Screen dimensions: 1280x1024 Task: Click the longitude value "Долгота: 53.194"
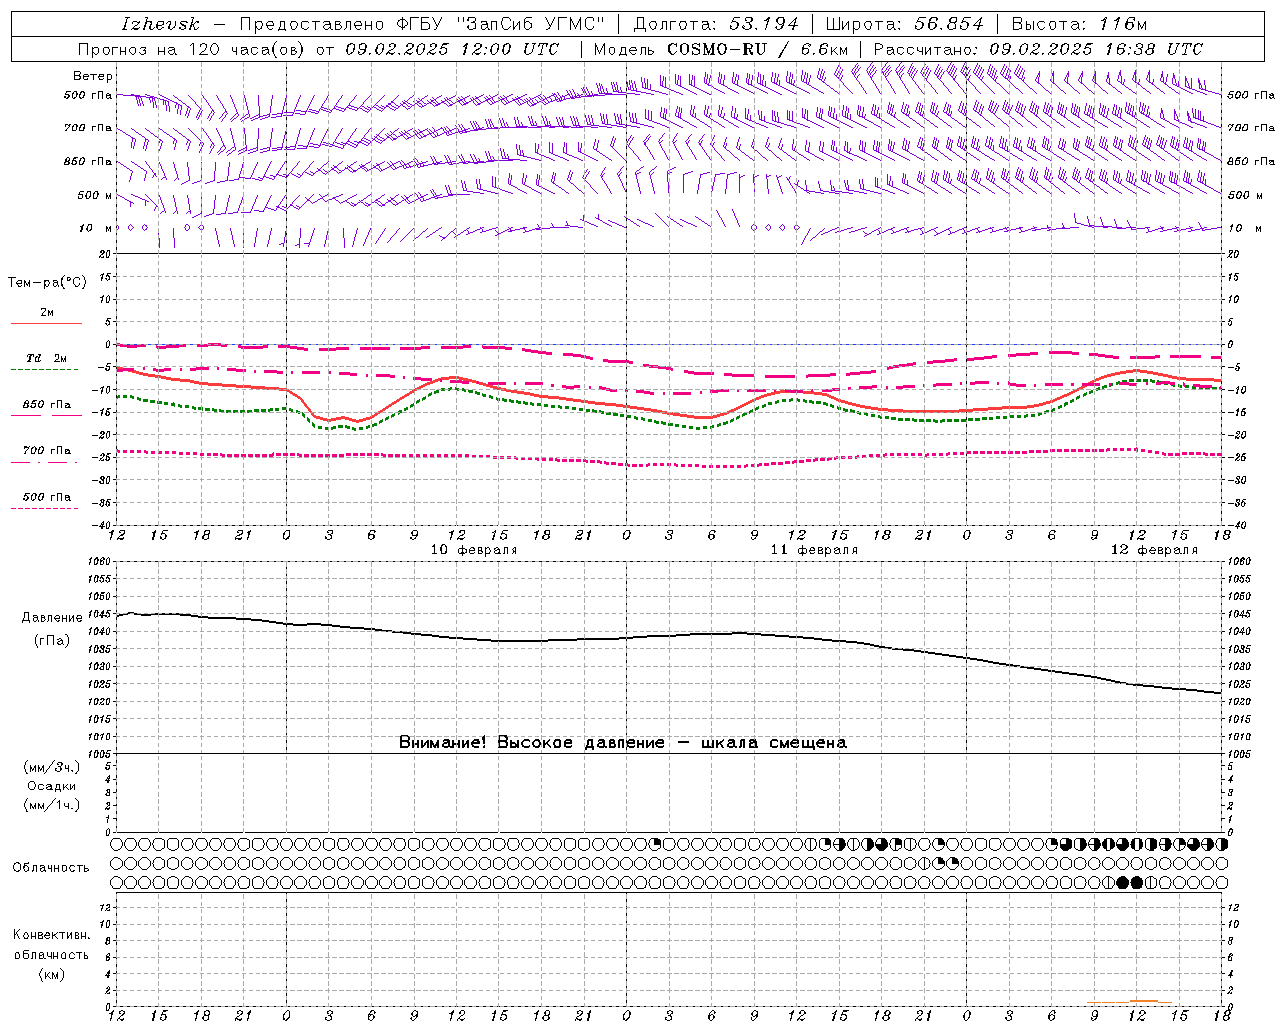716,24
